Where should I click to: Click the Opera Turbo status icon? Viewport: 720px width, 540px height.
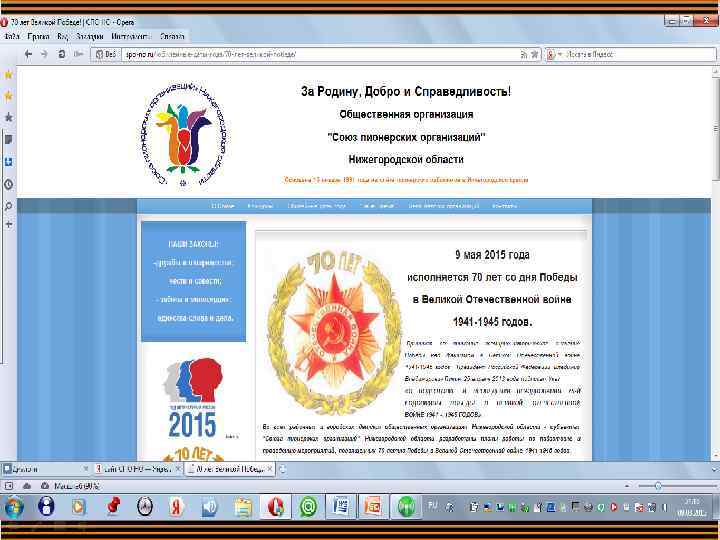point(45,486)
